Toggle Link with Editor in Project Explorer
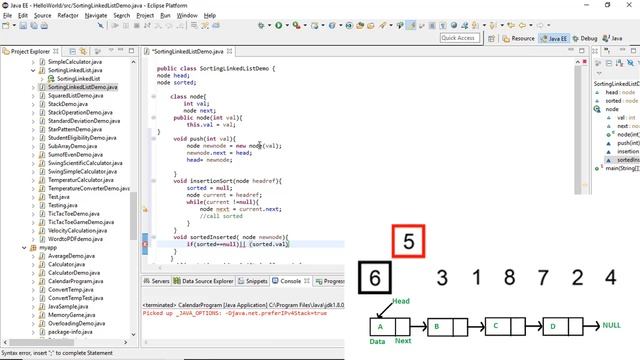The width and height of the screenshot is (640, 360). click(83, 51)
